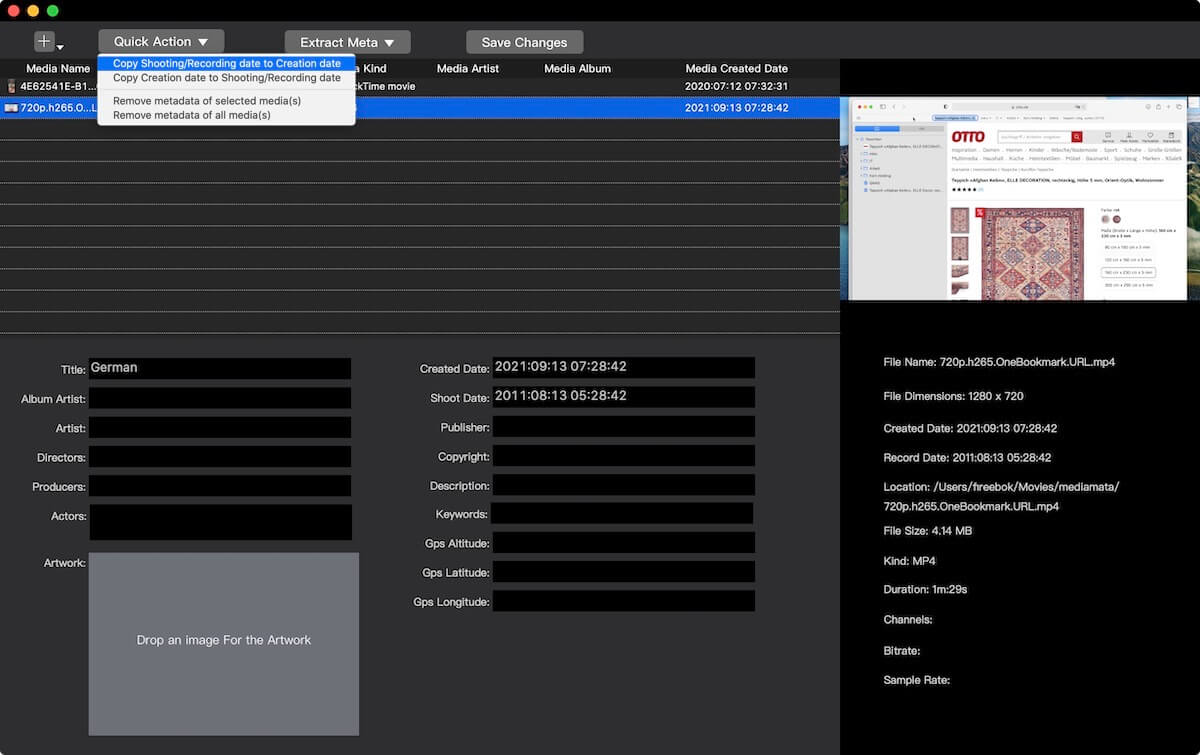The width and height of the screenshot is (1200, 755).
Task: Open the Extract Meta dropdown
Action: click(347, 43)
